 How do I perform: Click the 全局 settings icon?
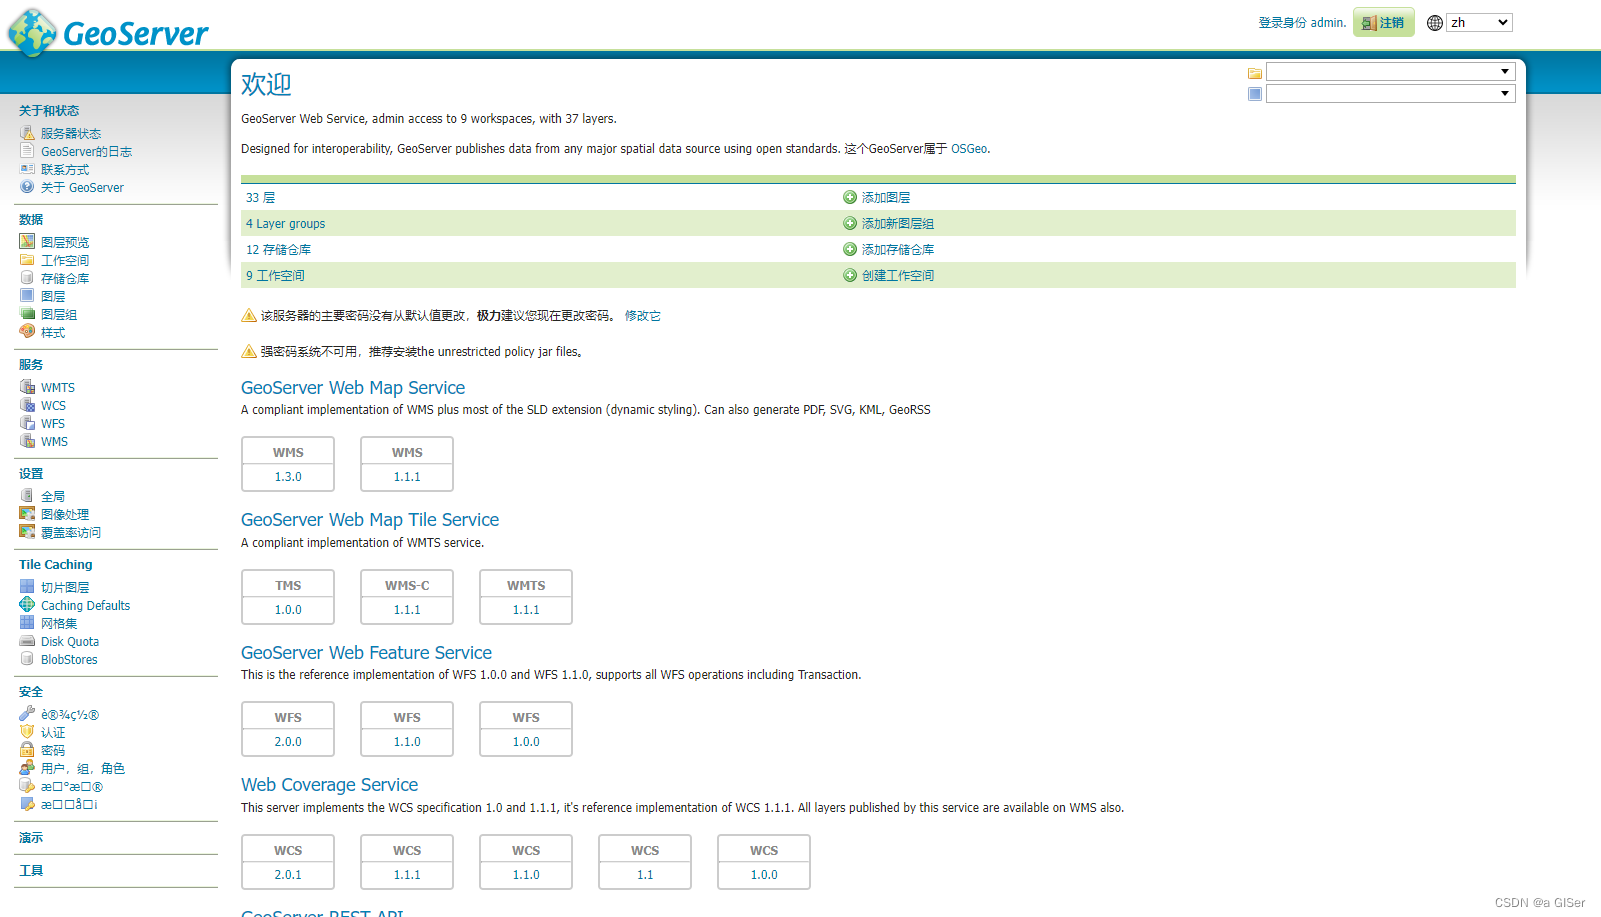pos(27,496)
